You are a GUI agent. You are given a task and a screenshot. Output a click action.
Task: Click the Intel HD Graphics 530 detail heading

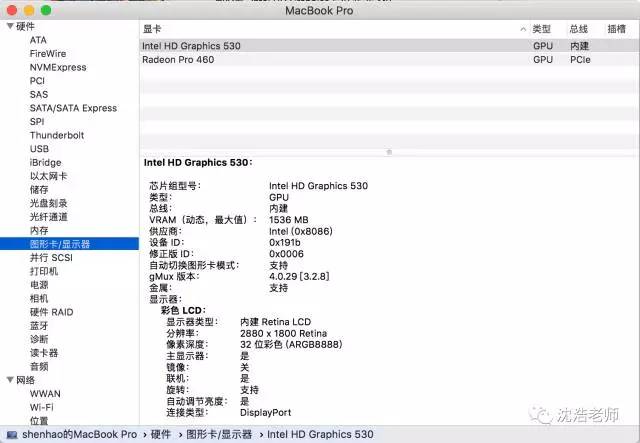(198, 163)
